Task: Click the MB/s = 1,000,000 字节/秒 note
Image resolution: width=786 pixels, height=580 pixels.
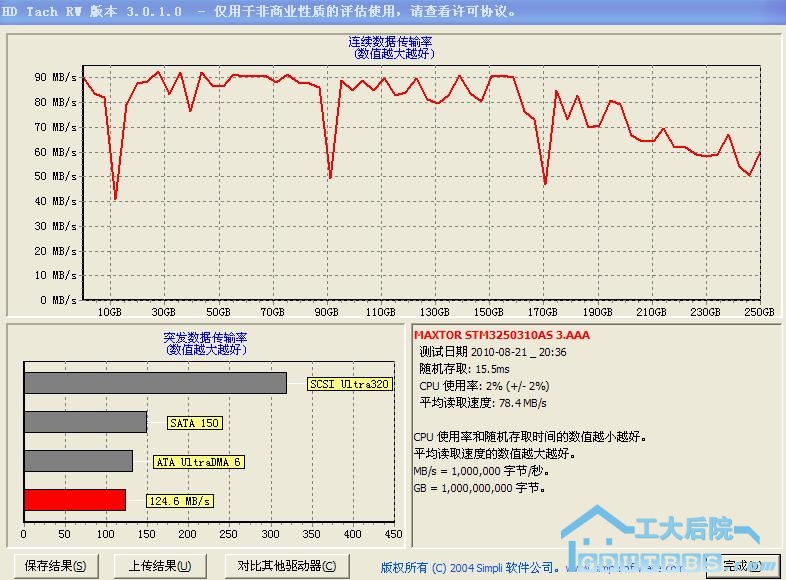Action: pos(482,471)
